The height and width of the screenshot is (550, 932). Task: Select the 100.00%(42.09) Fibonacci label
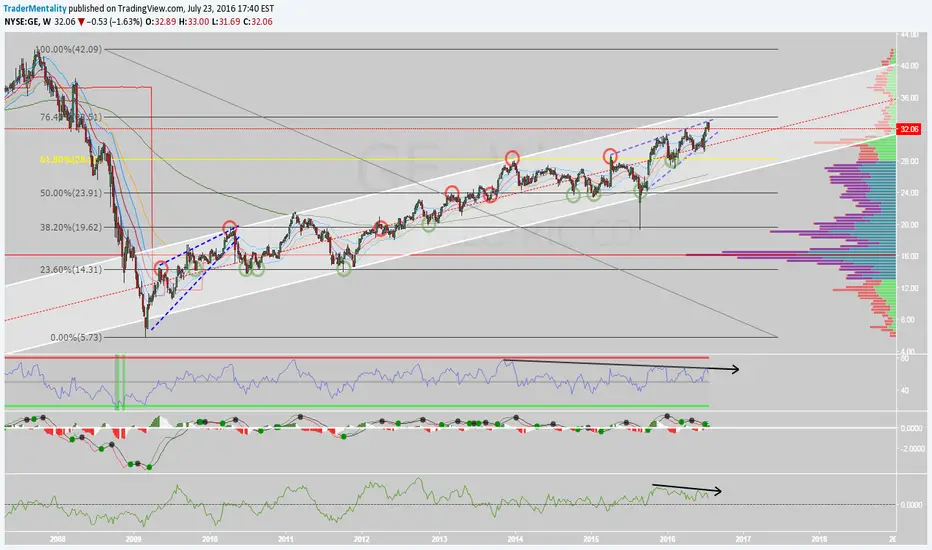[69, 49]
